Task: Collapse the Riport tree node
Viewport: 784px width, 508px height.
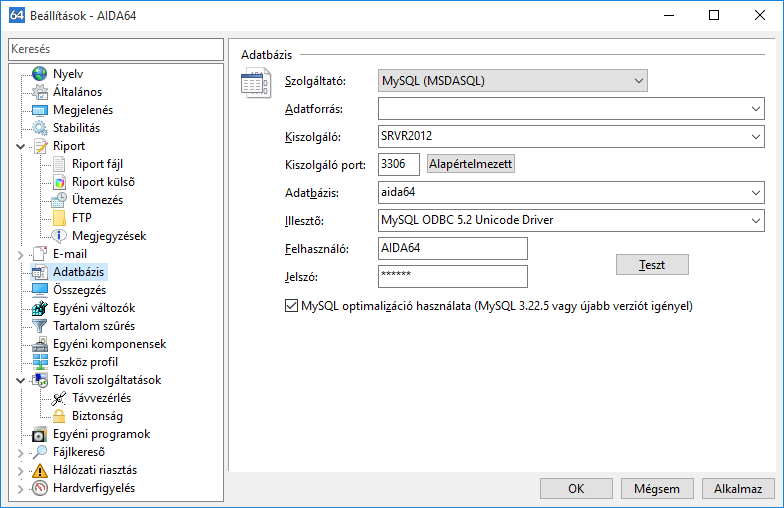Action: click(20, 146)
